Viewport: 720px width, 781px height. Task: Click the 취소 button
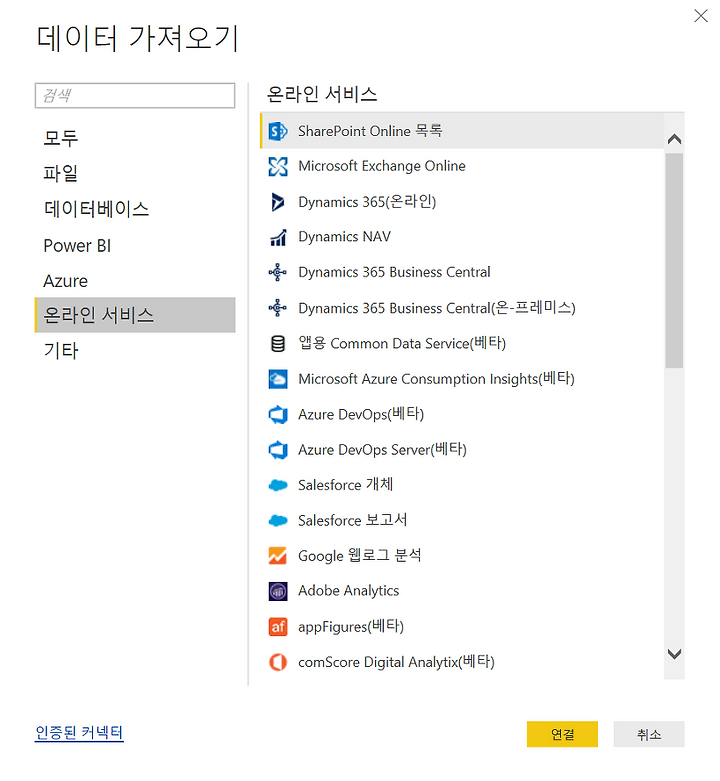(x=649, y=734)
